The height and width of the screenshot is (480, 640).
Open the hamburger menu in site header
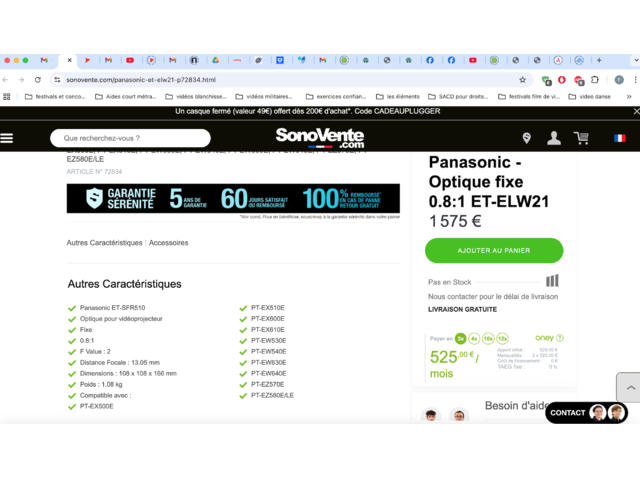tap(7, 138)
